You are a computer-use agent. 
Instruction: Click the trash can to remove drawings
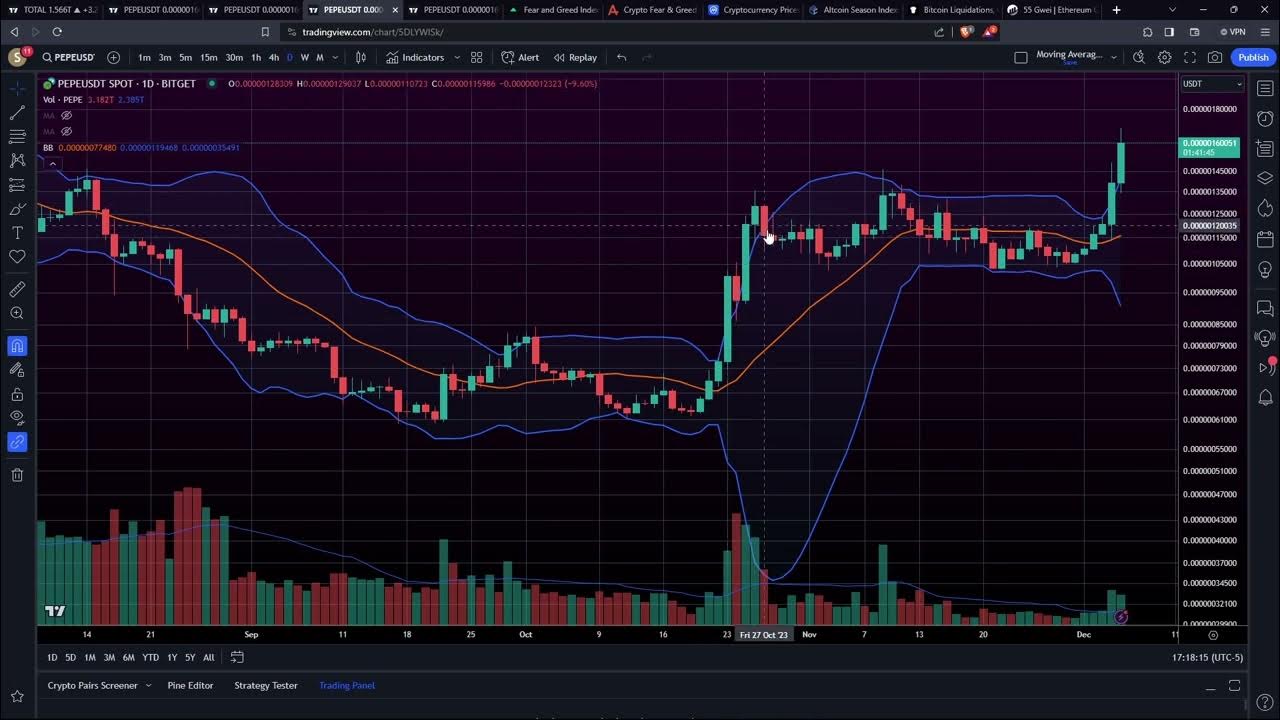click(x=17, y=475)
